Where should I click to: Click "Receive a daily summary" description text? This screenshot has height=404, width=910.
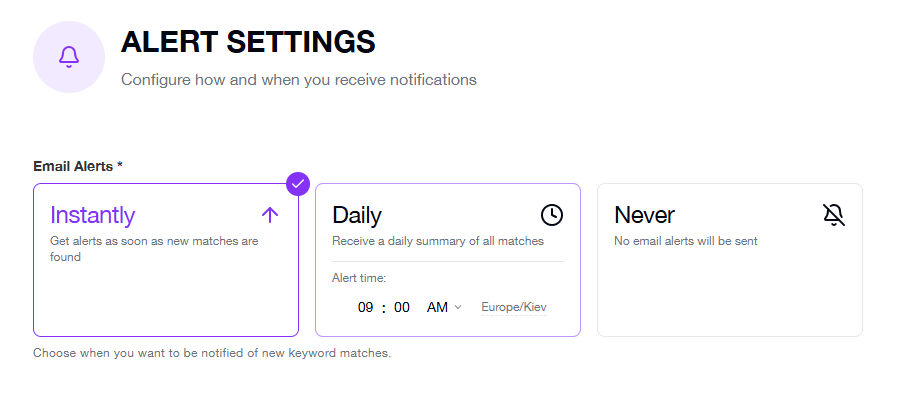[438, 241]
